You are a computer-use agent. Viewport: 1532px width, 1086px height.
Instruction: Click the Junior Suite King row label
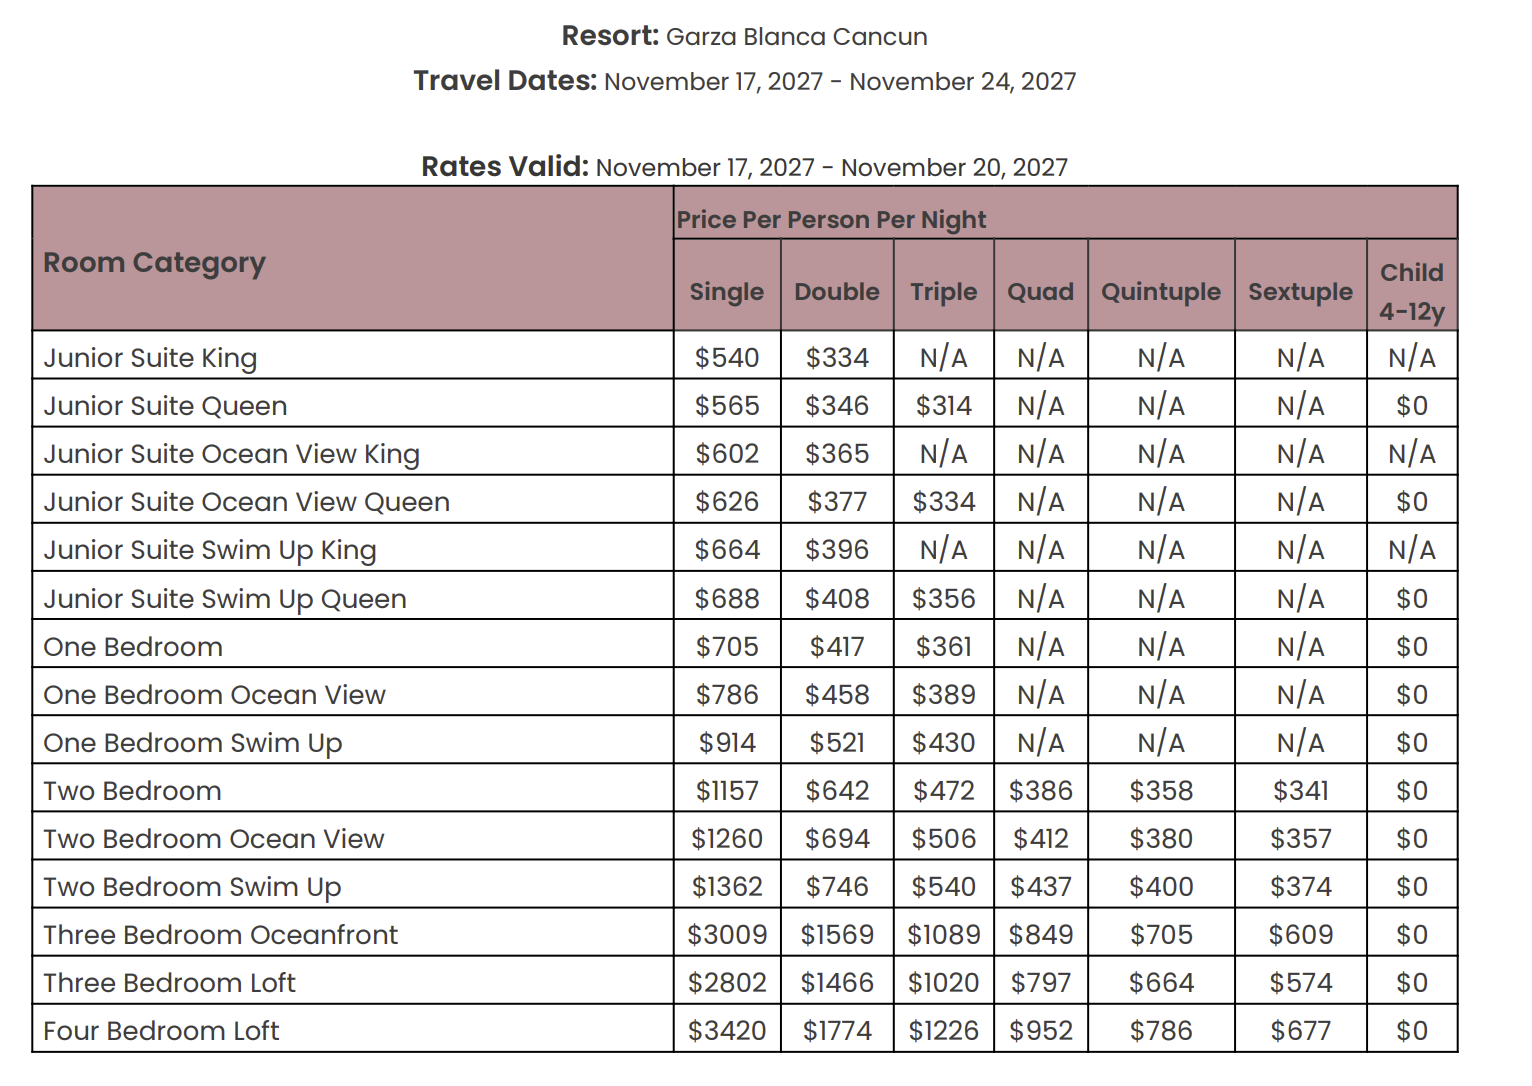[x=150, y=358]
